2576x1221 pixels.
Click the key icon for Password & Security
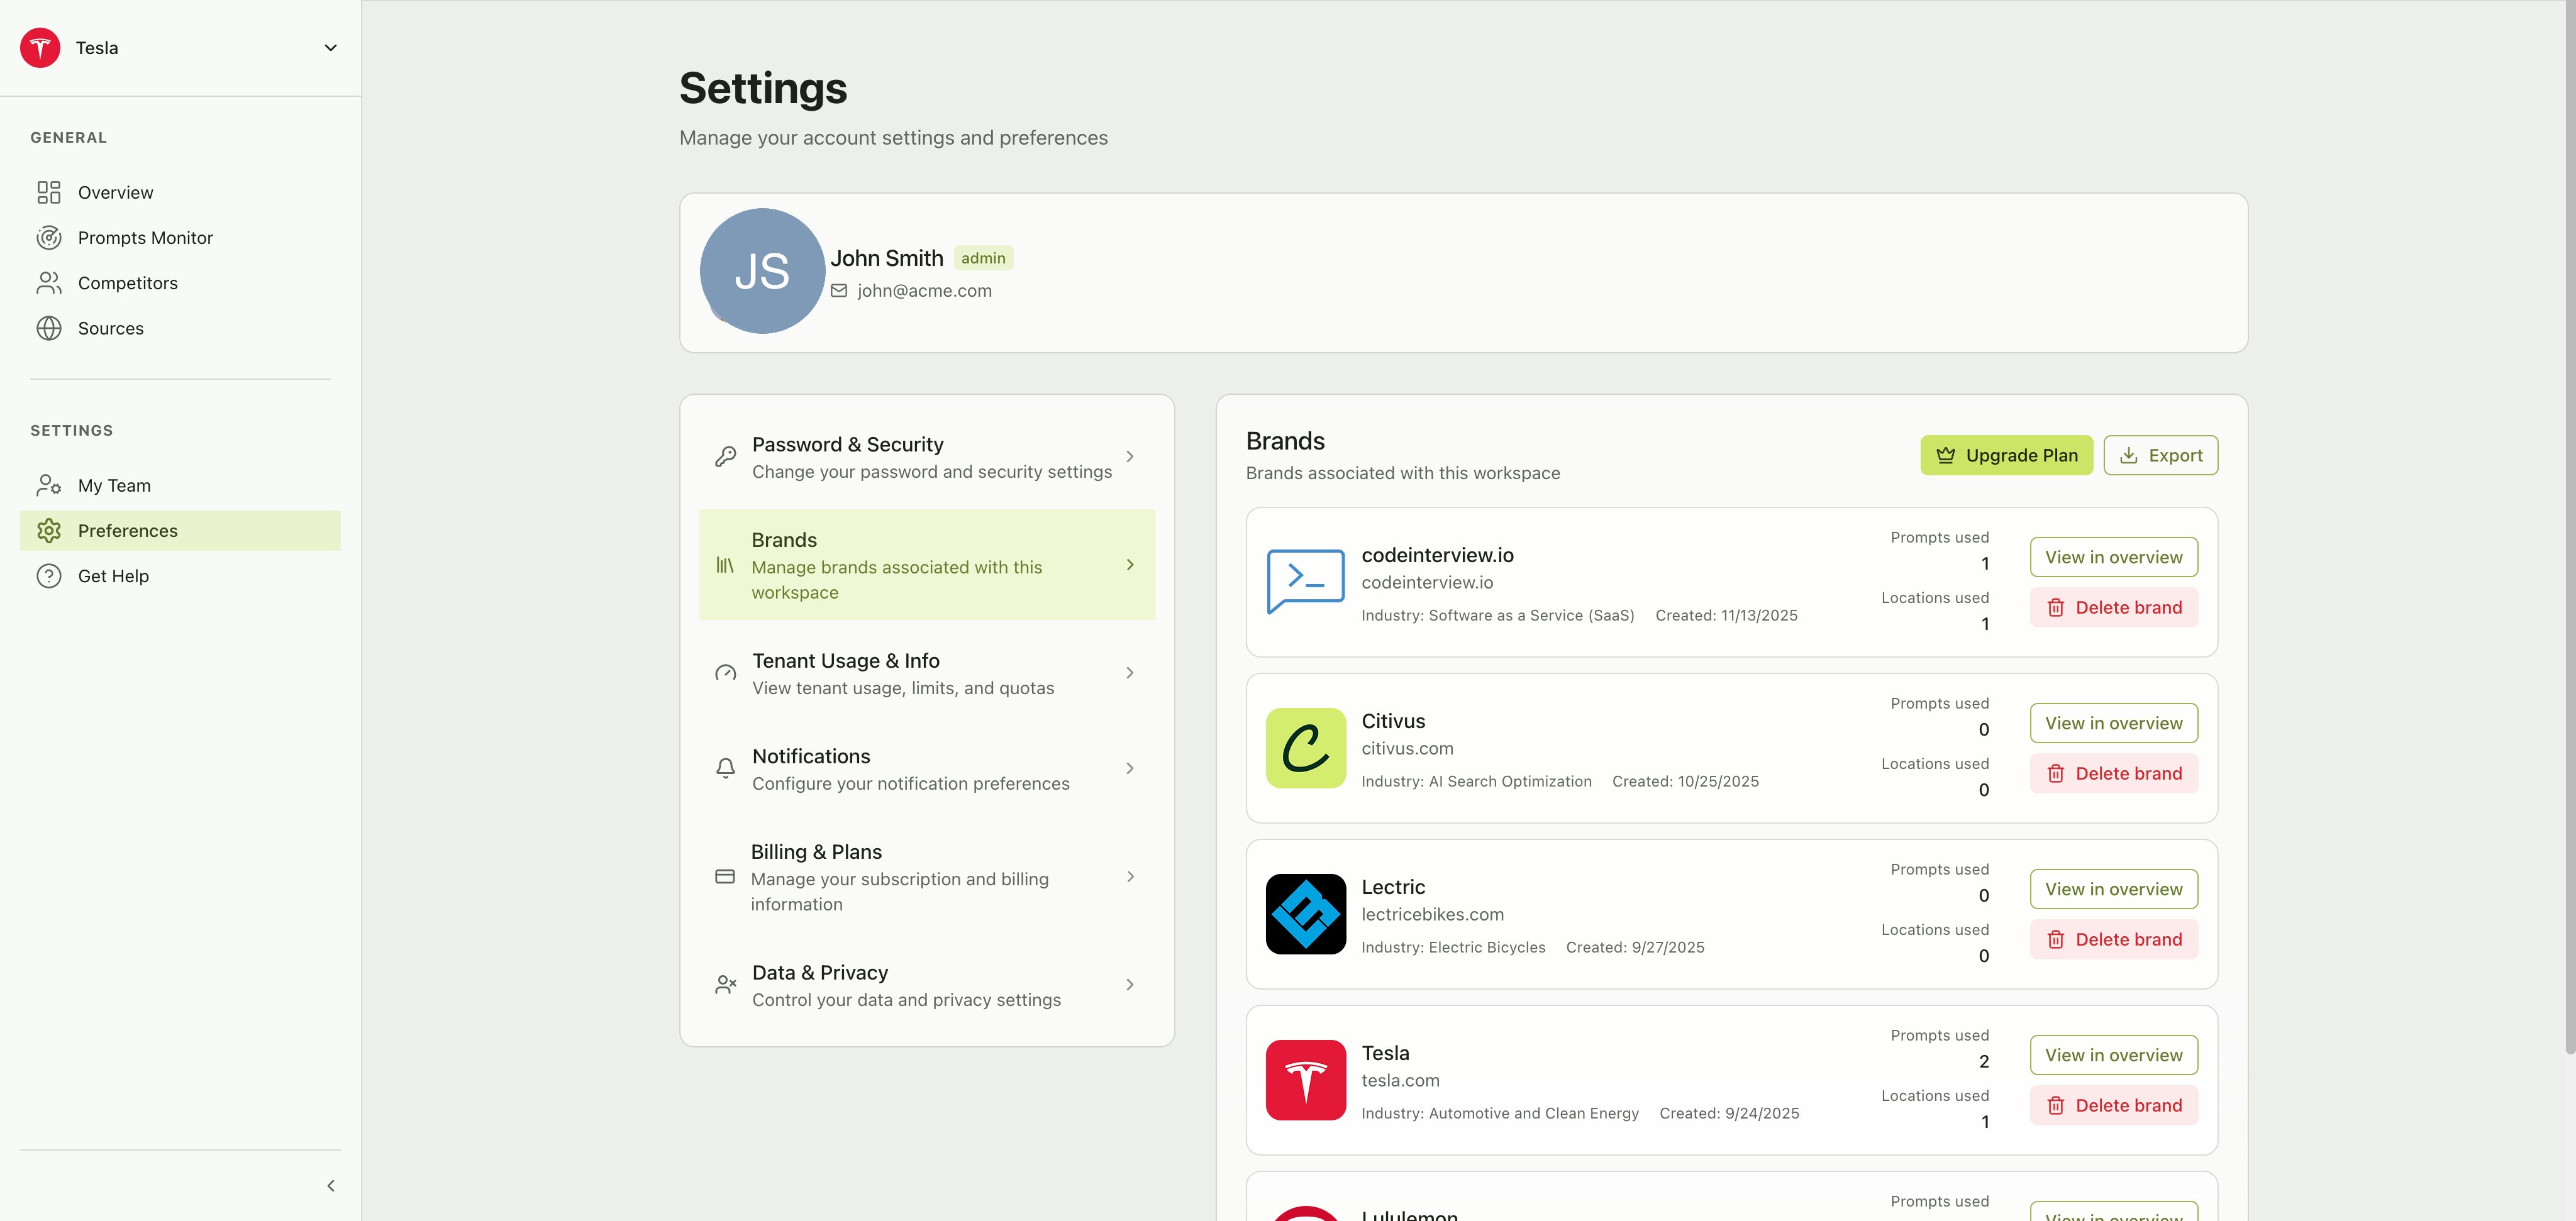[x=726, y=457]
